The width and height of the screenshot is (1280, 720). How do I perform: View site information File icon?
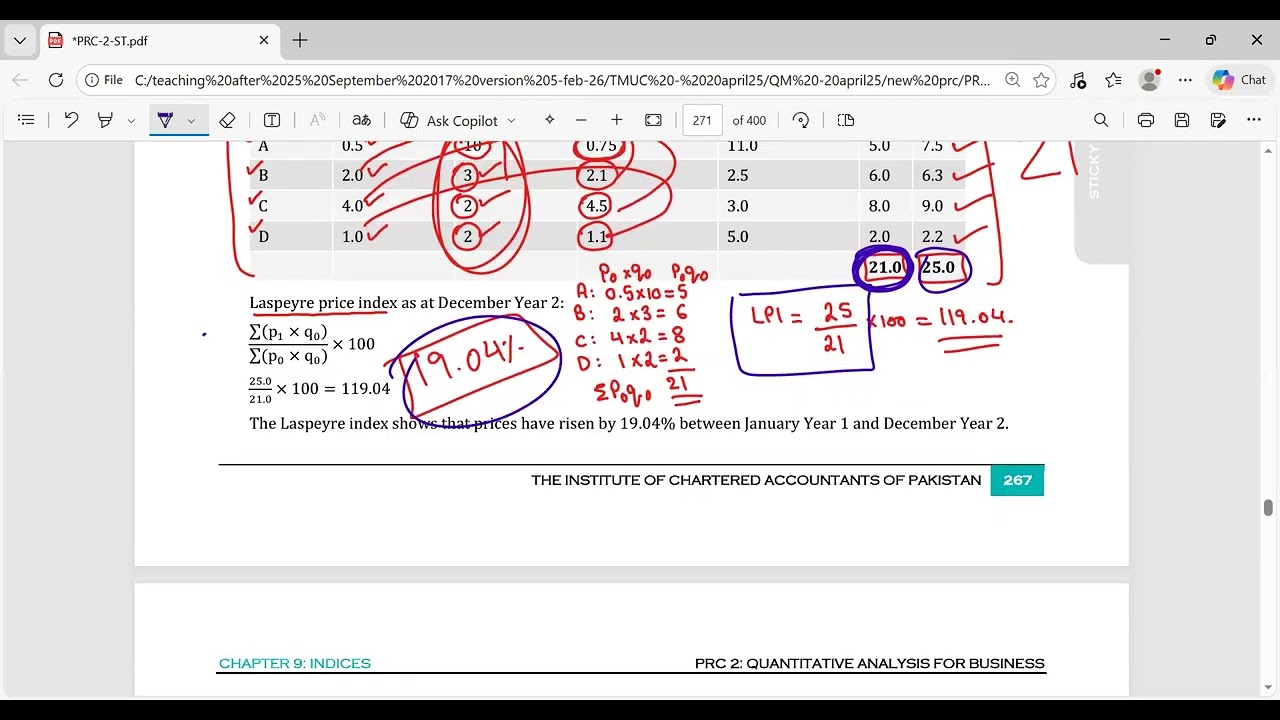(104, 80)
